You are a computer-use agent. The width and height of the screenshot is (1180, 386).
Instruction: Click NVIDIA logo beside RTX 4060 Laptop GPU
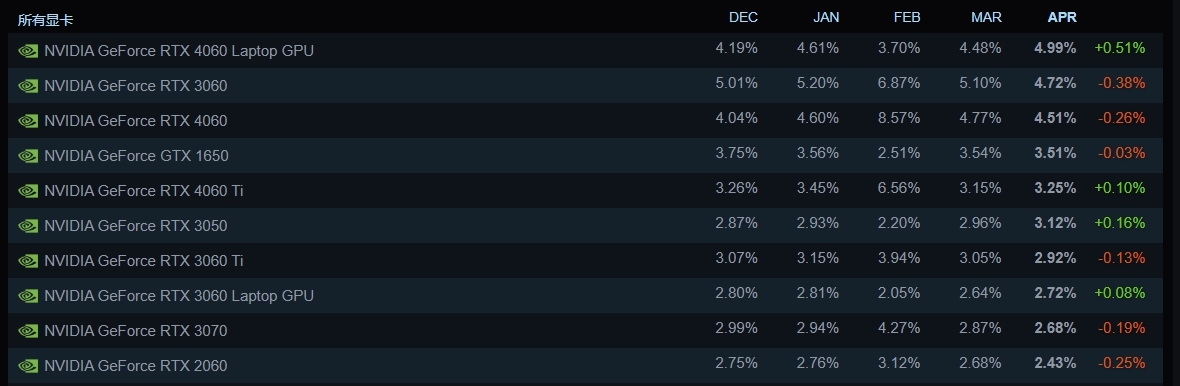click(28, 51)
